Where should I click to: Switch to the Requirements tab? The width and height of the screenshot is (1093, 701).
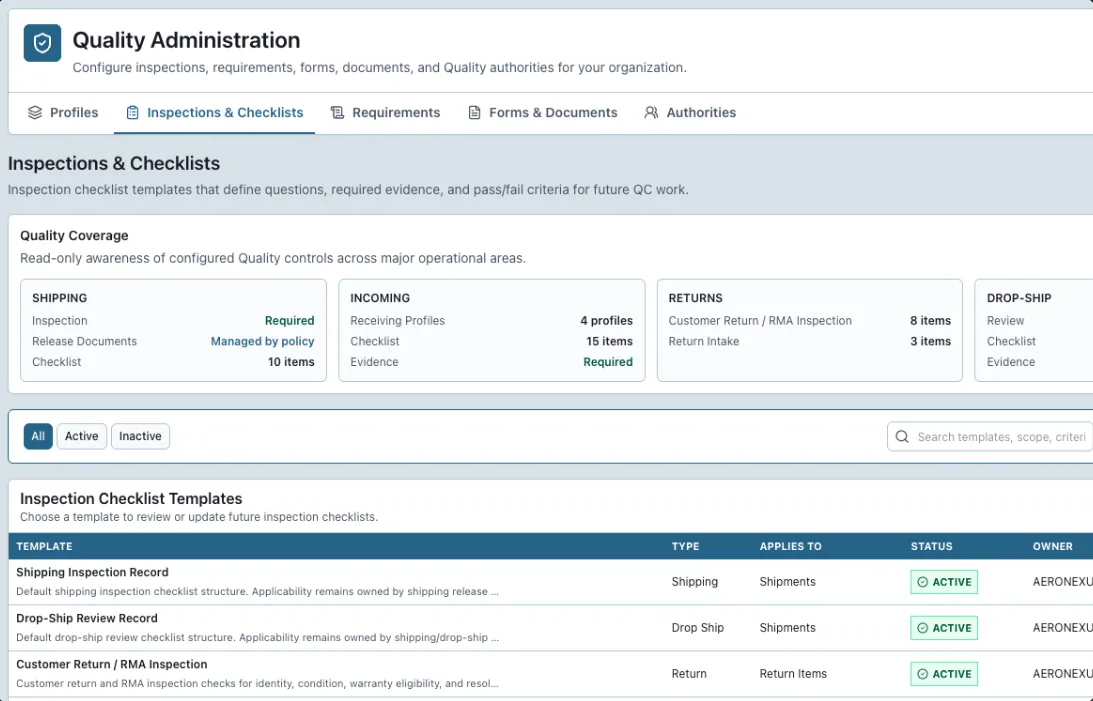tap(385, 112)
